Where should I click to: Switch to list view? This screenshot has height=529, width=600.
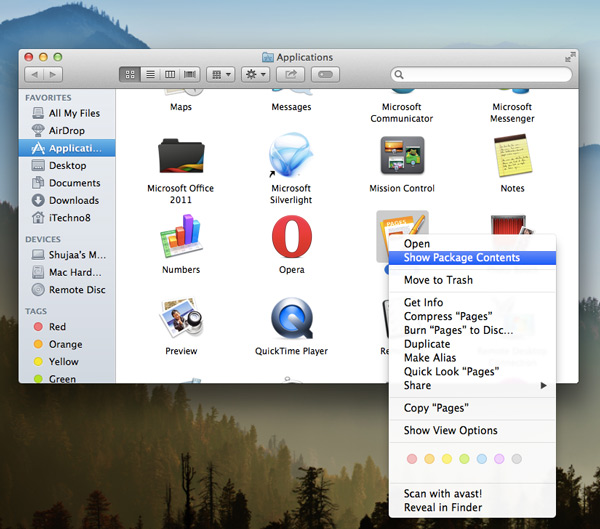click(150, 75)
